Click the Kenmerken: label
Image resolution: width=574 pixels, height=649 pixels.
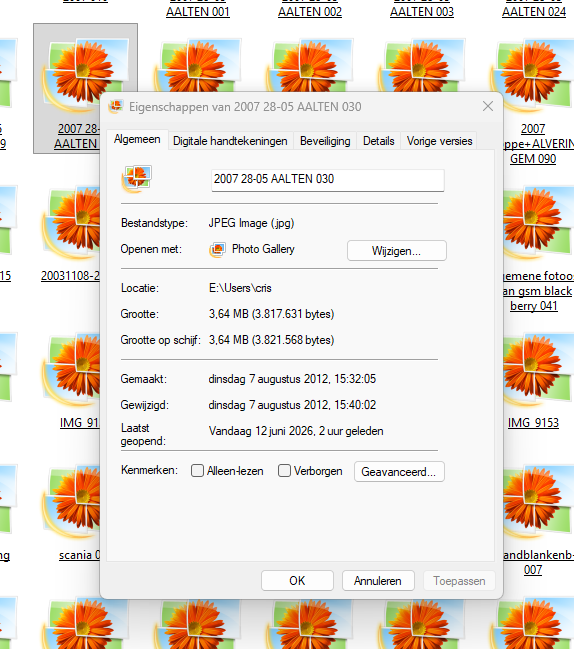tap(149, 470)
